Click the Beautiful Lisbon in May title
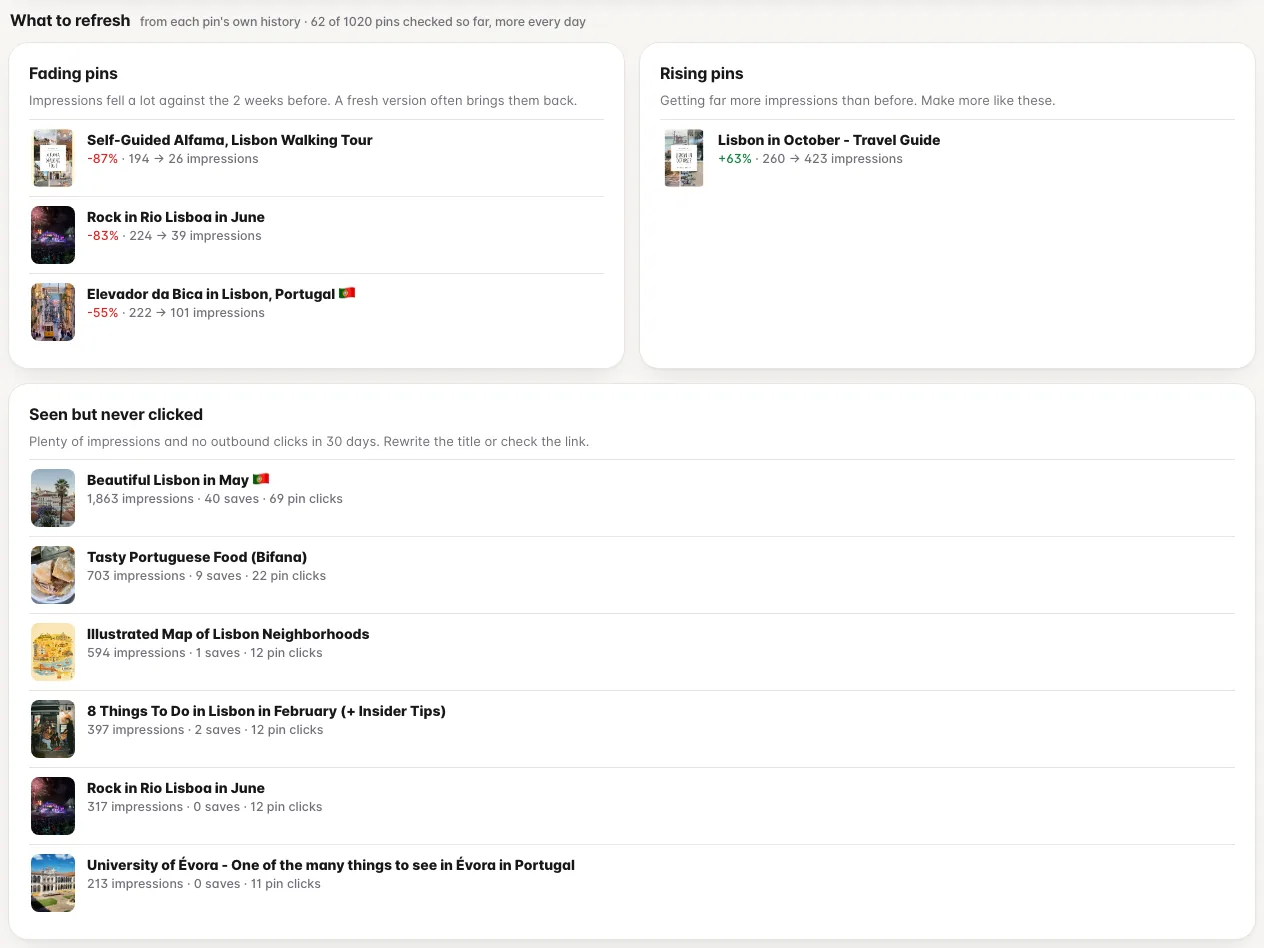Viewport: 1264px width, 948px height. (178, 480)
